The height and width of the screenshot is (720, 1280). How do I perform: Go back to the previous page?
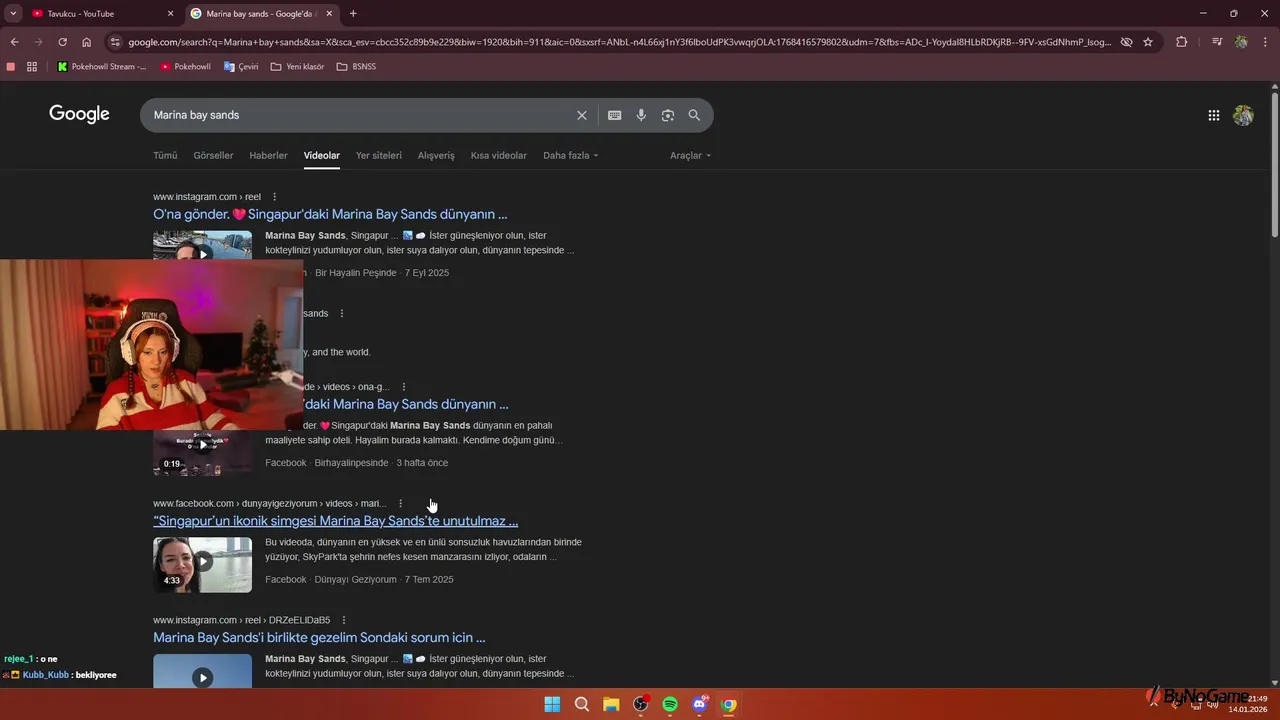pyautogui.click(x=14, y=42)
